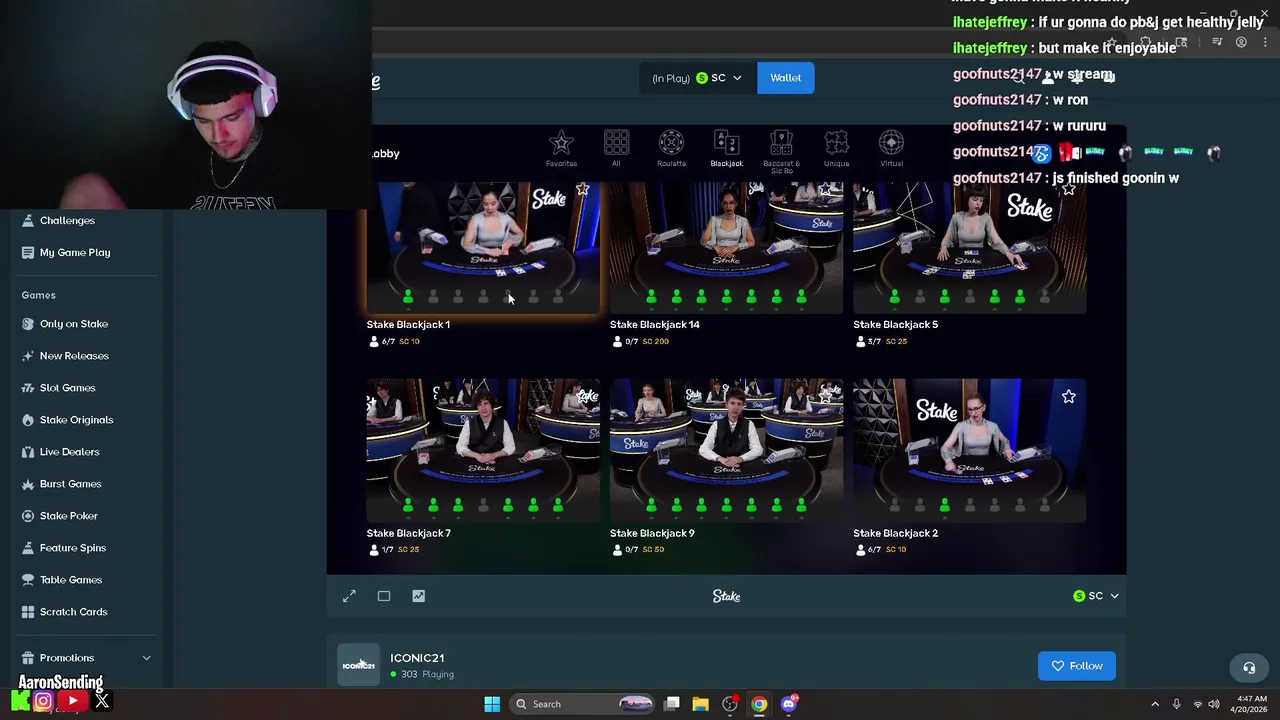Image resolution: width=1280 pixels, height=720 pixels.
Task: Open the SC dropdown in game footer
Action: [x=1095, y=596]
